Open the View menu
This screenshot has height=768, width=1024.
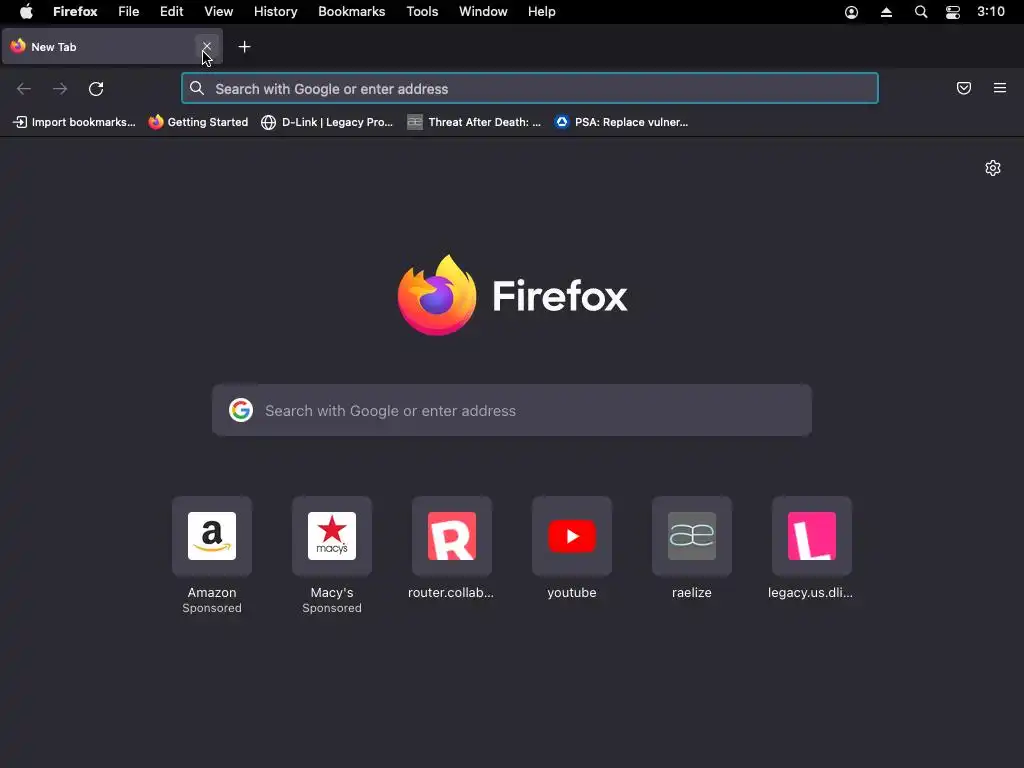(219, 12)
